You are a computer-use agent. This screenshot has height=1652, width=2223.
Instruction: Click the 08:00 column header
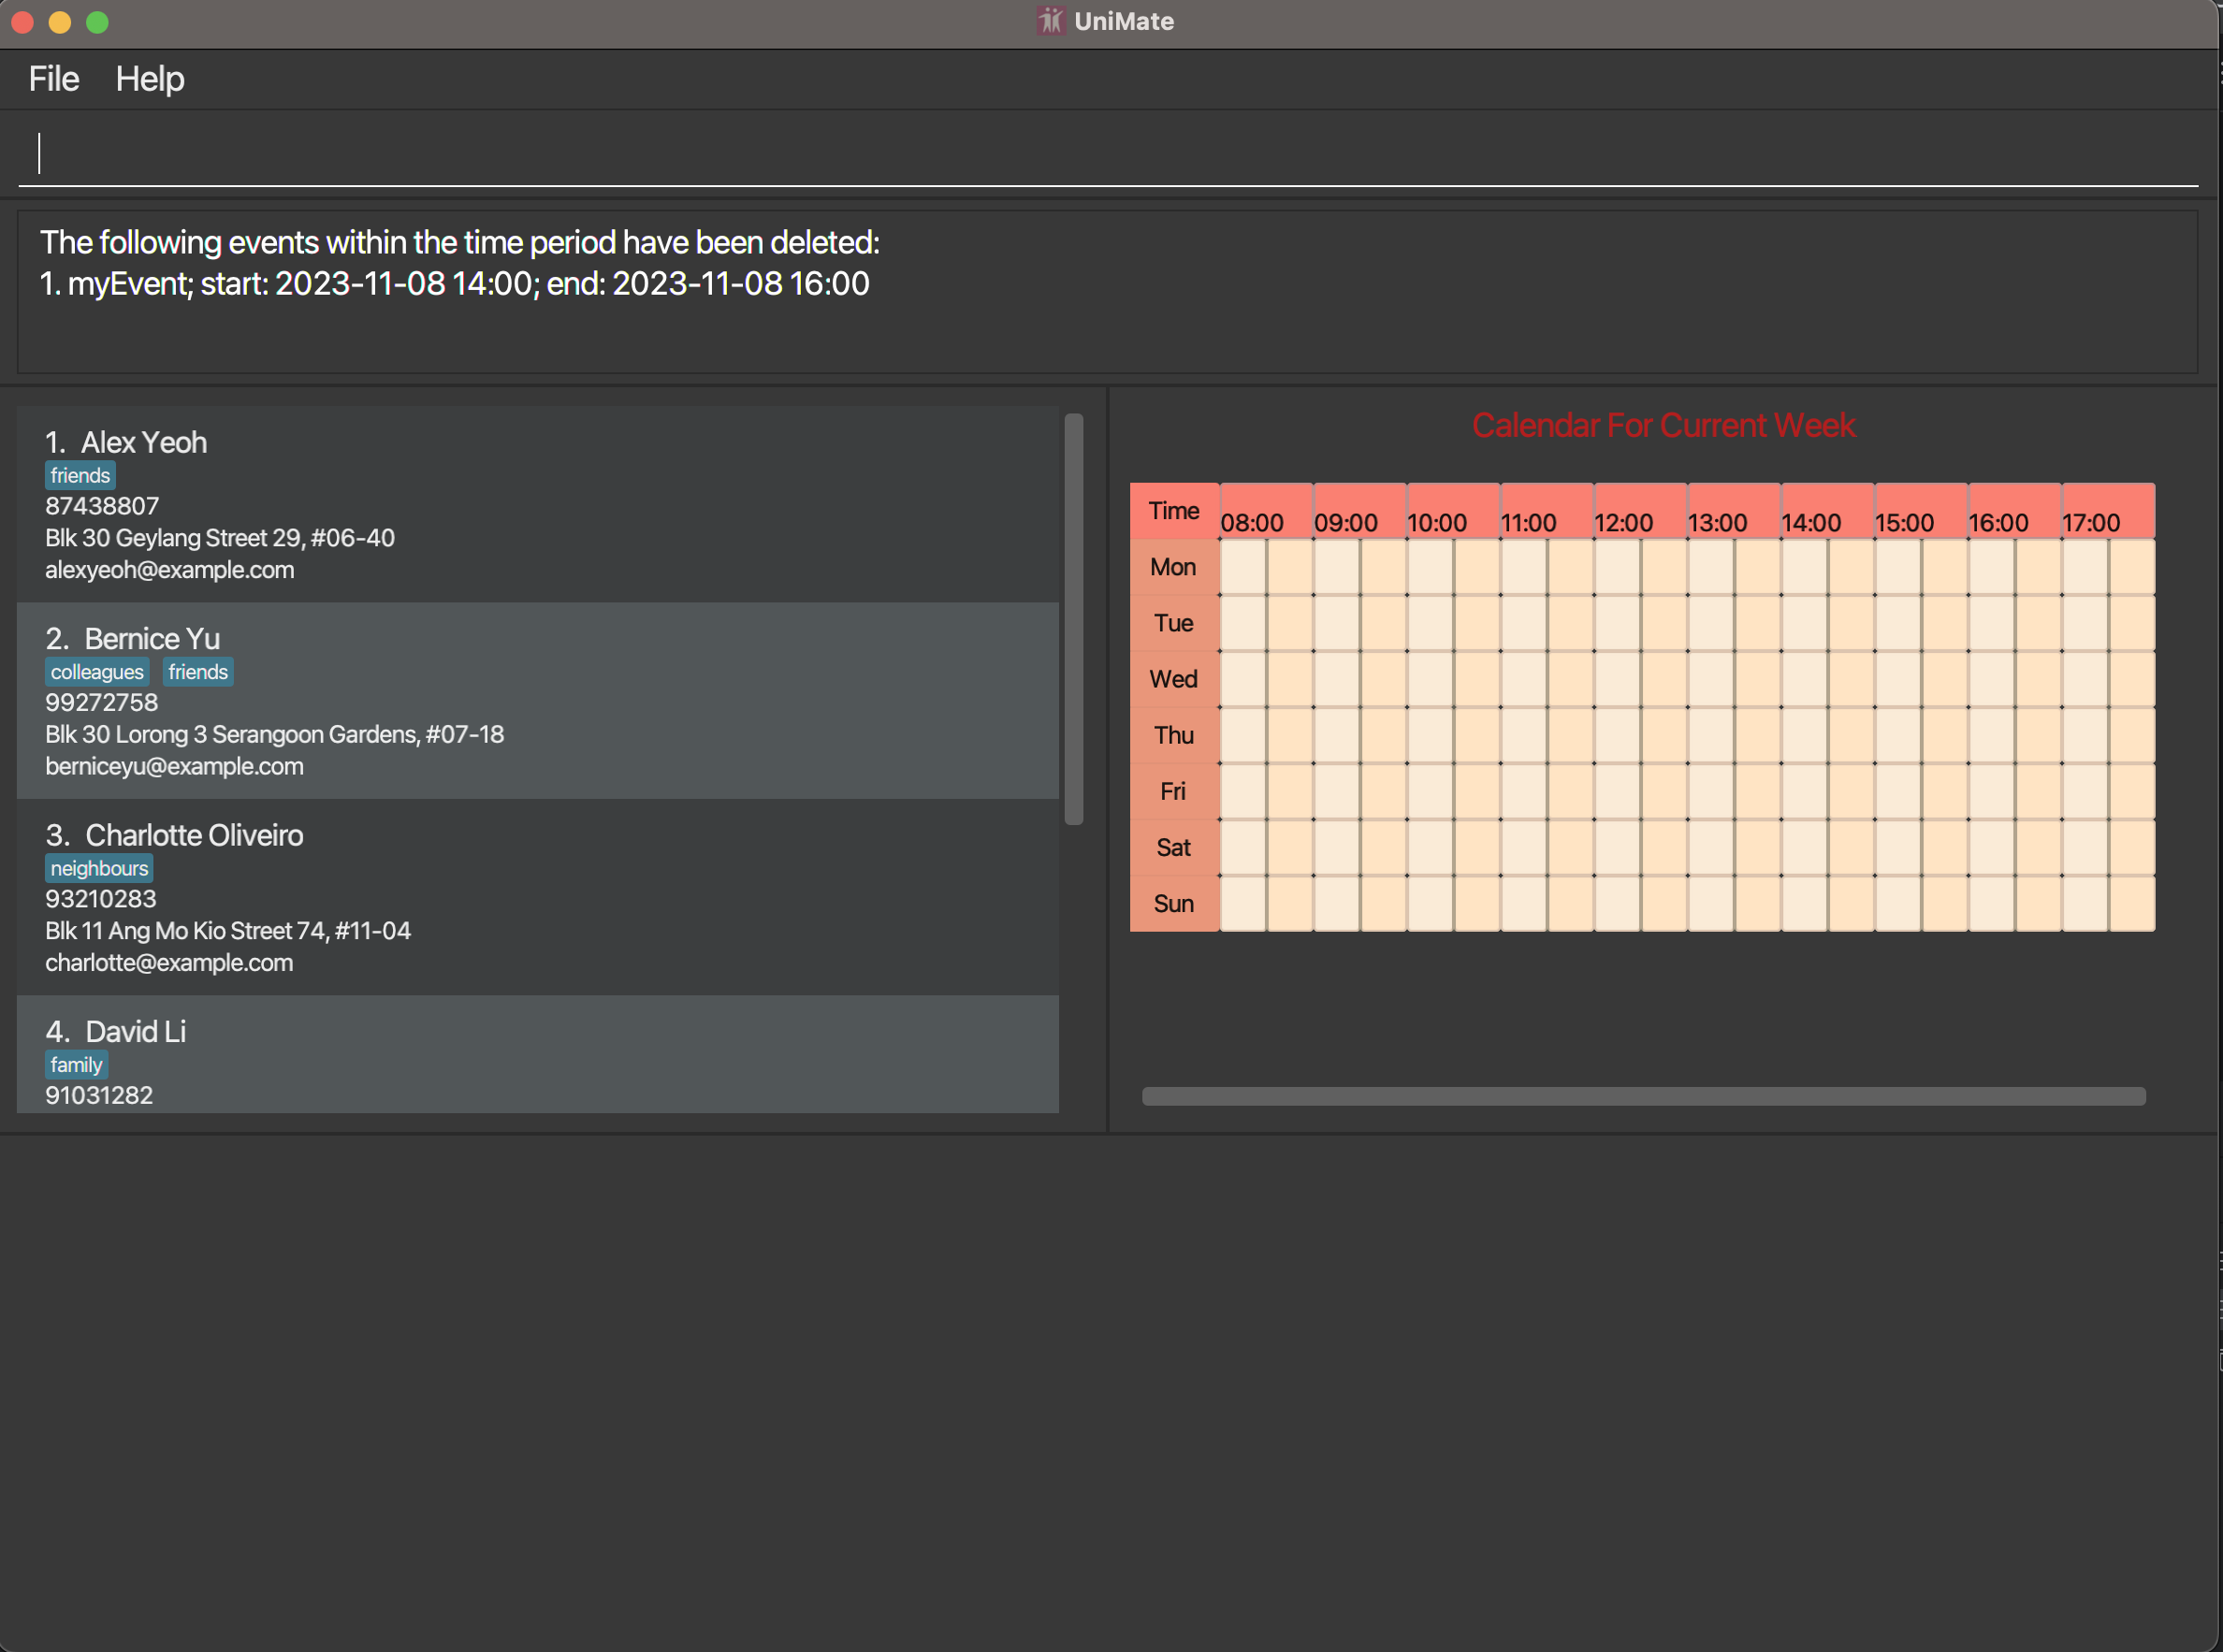[x=1265, y=512]
